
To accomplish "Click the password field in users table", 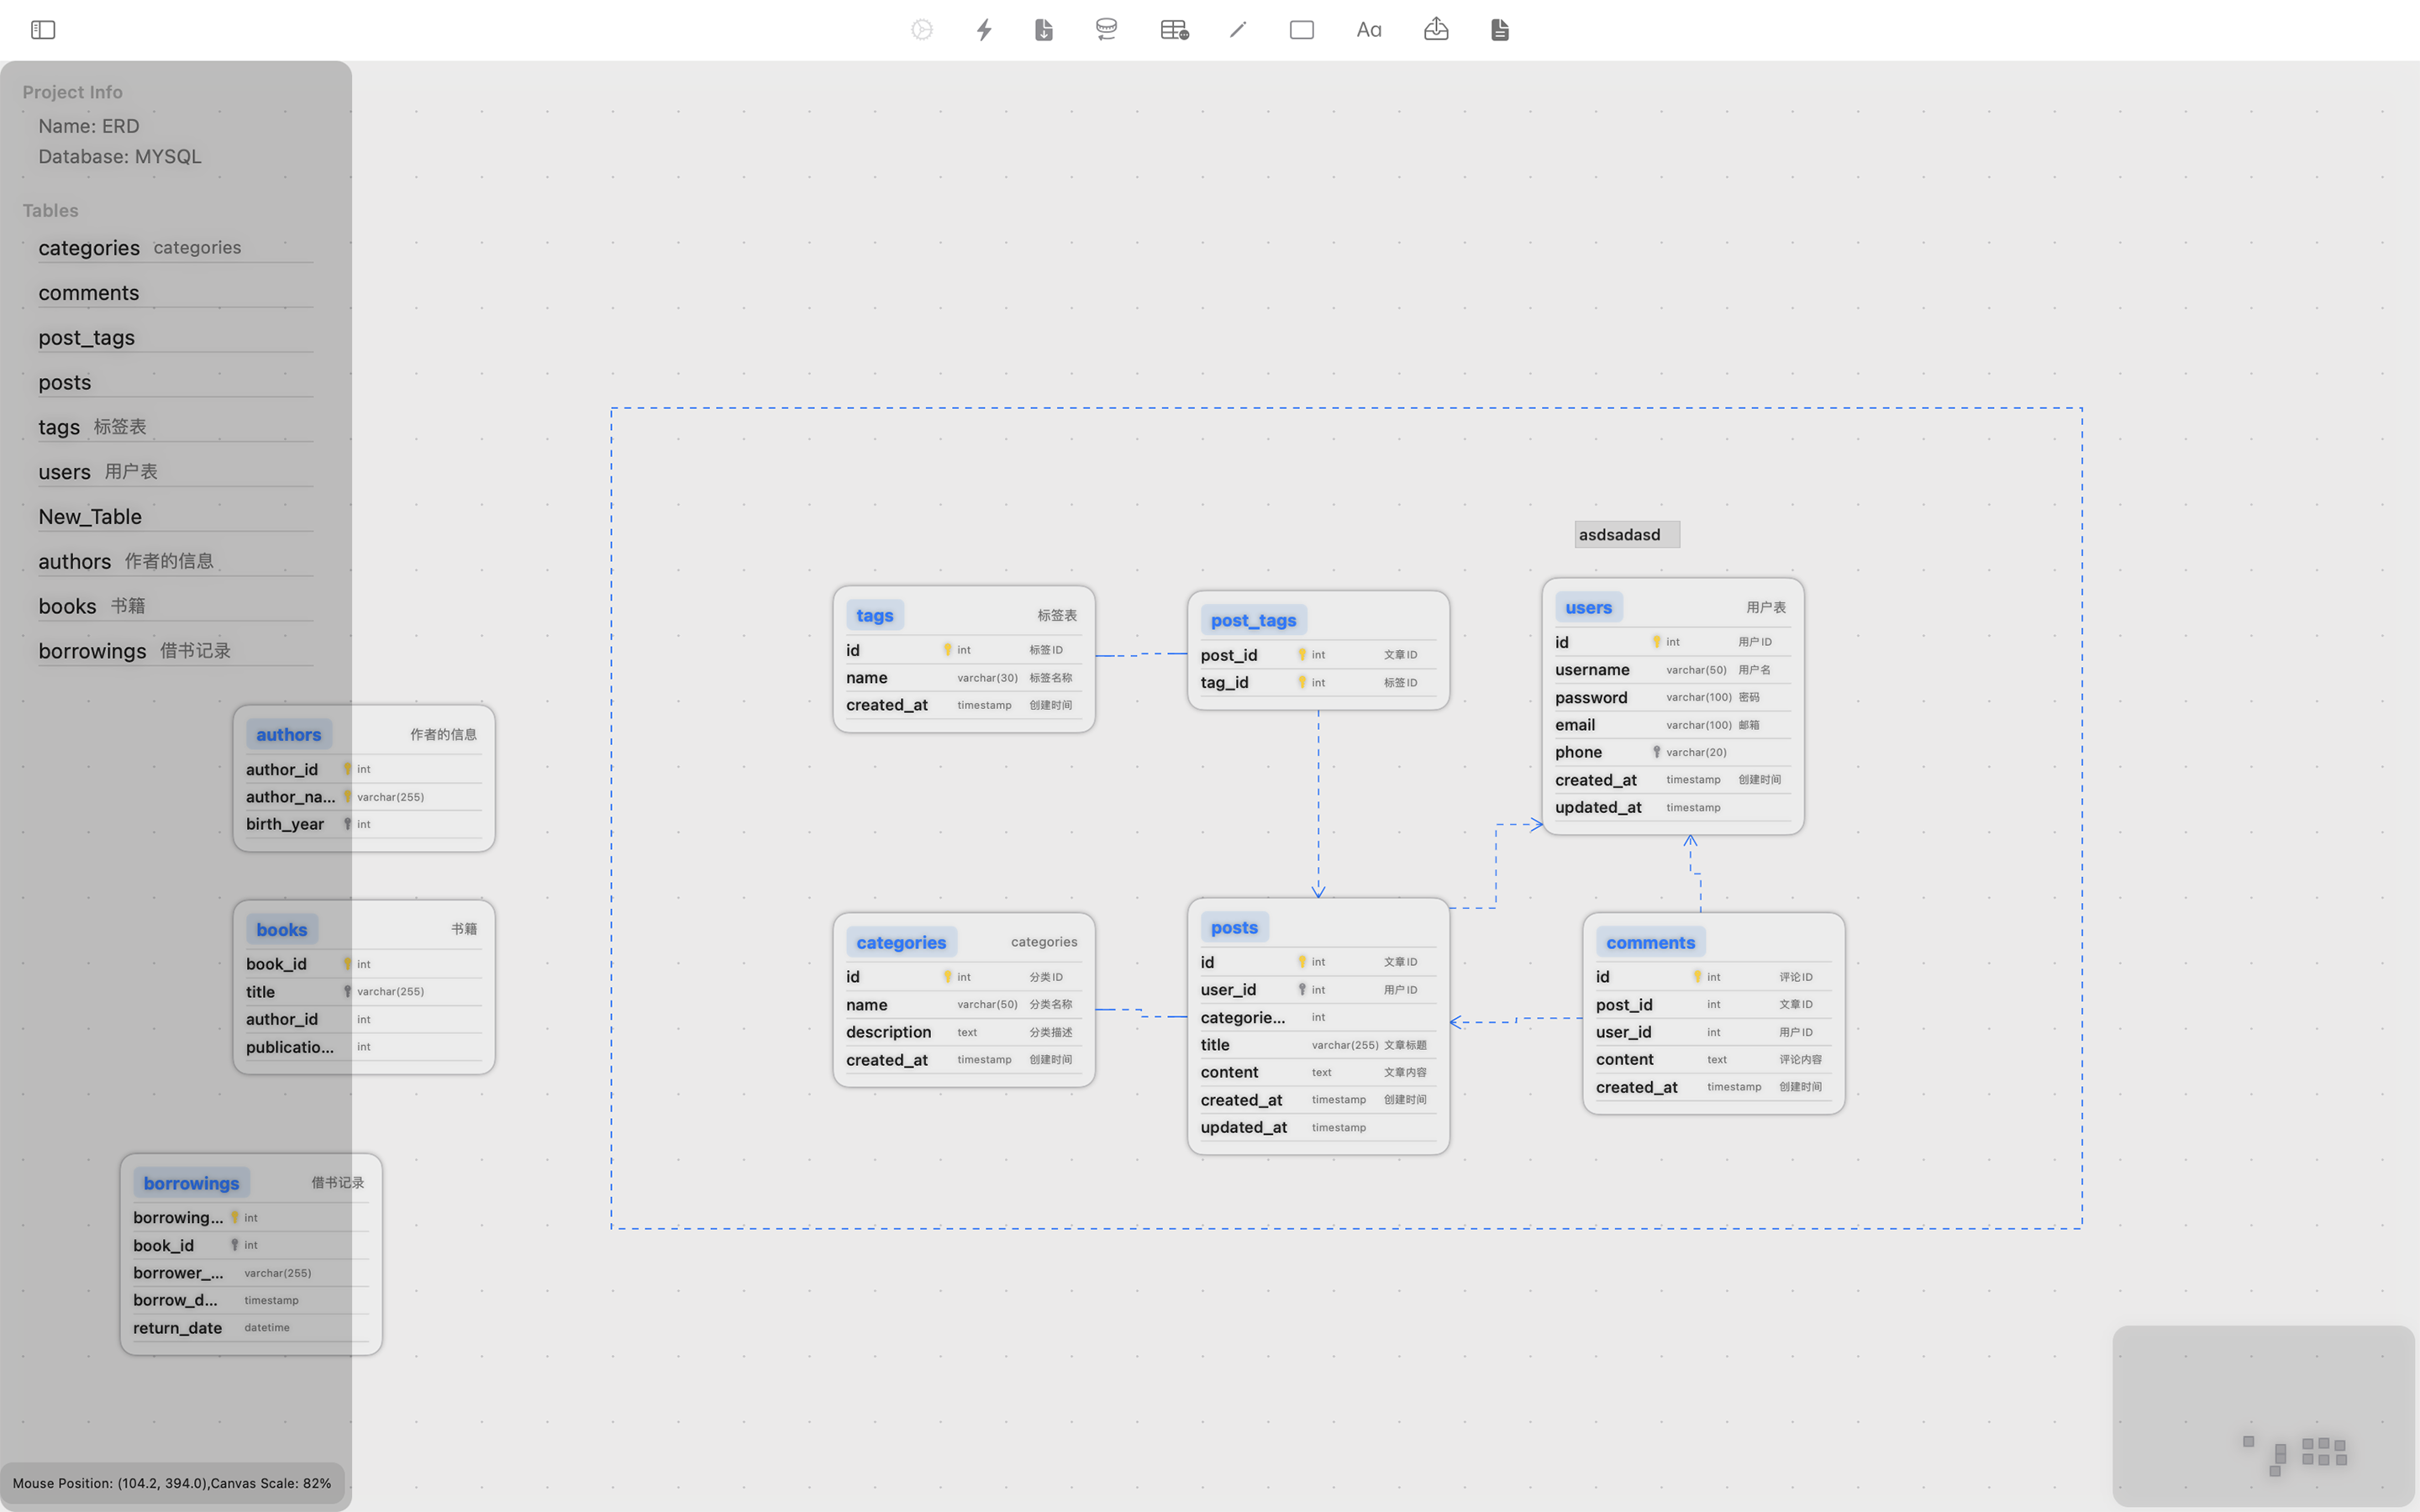I will pos(1672,697).
